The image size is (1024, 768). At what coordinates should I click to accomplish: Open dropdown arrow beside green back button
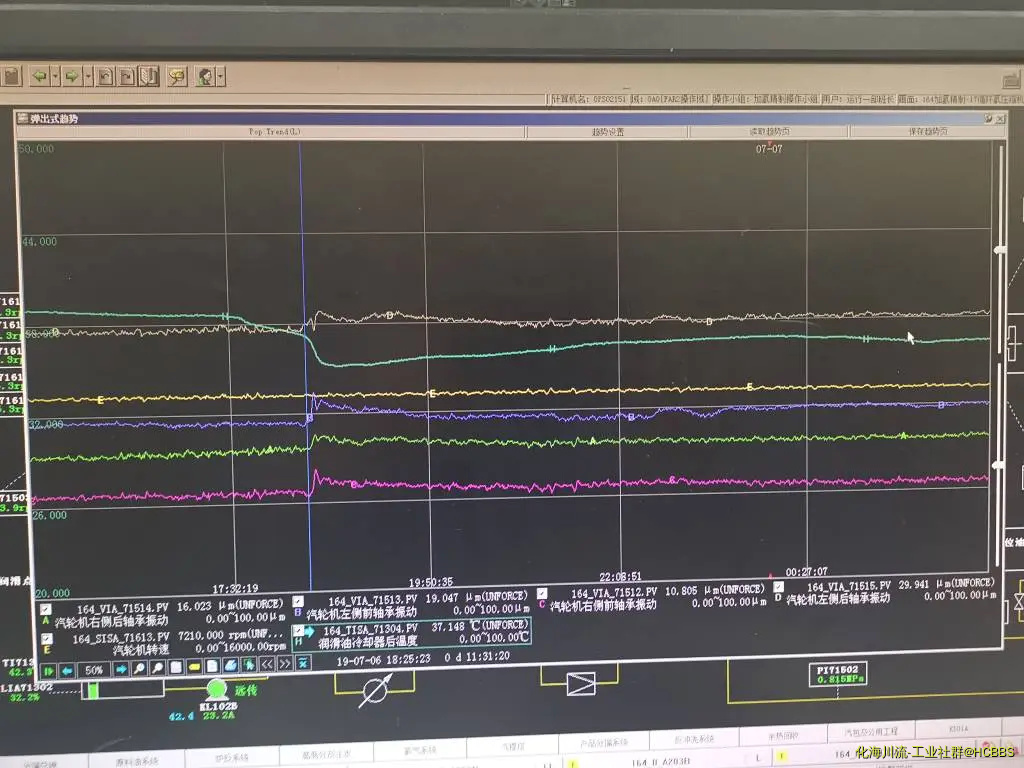pyautogui.click(x=56, y=76)
